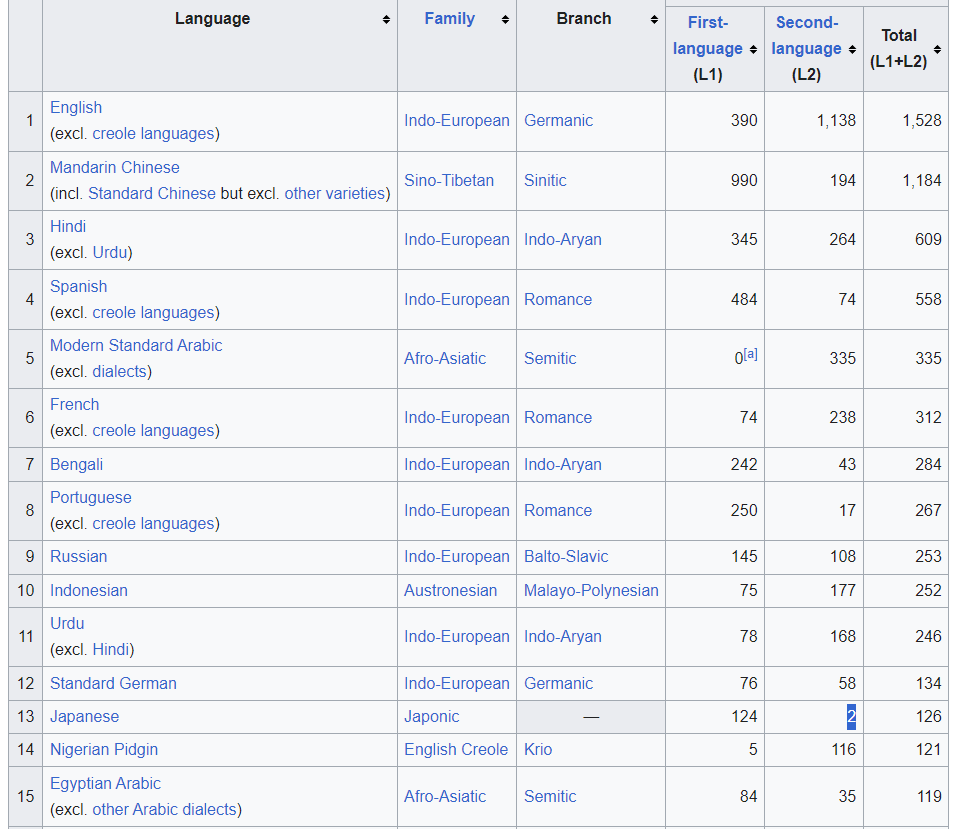The height and width of the screenshot is (829, 960).
Task: Open the Hindi language link
Action: (68, 227)
